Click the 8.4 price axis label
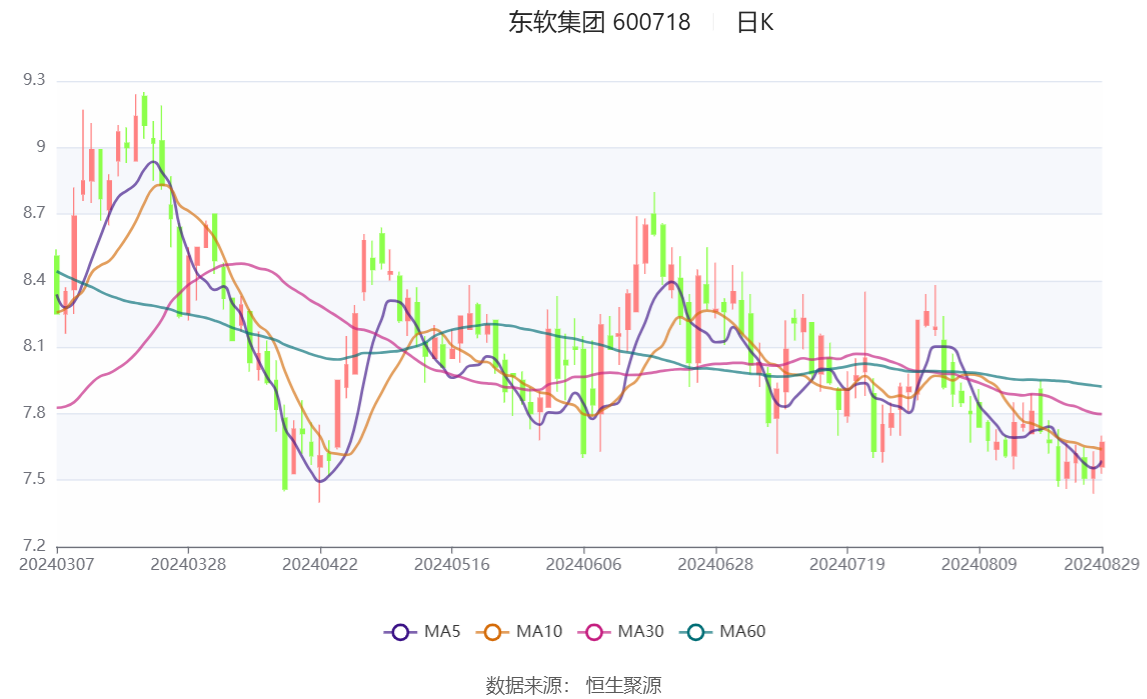 34,279
